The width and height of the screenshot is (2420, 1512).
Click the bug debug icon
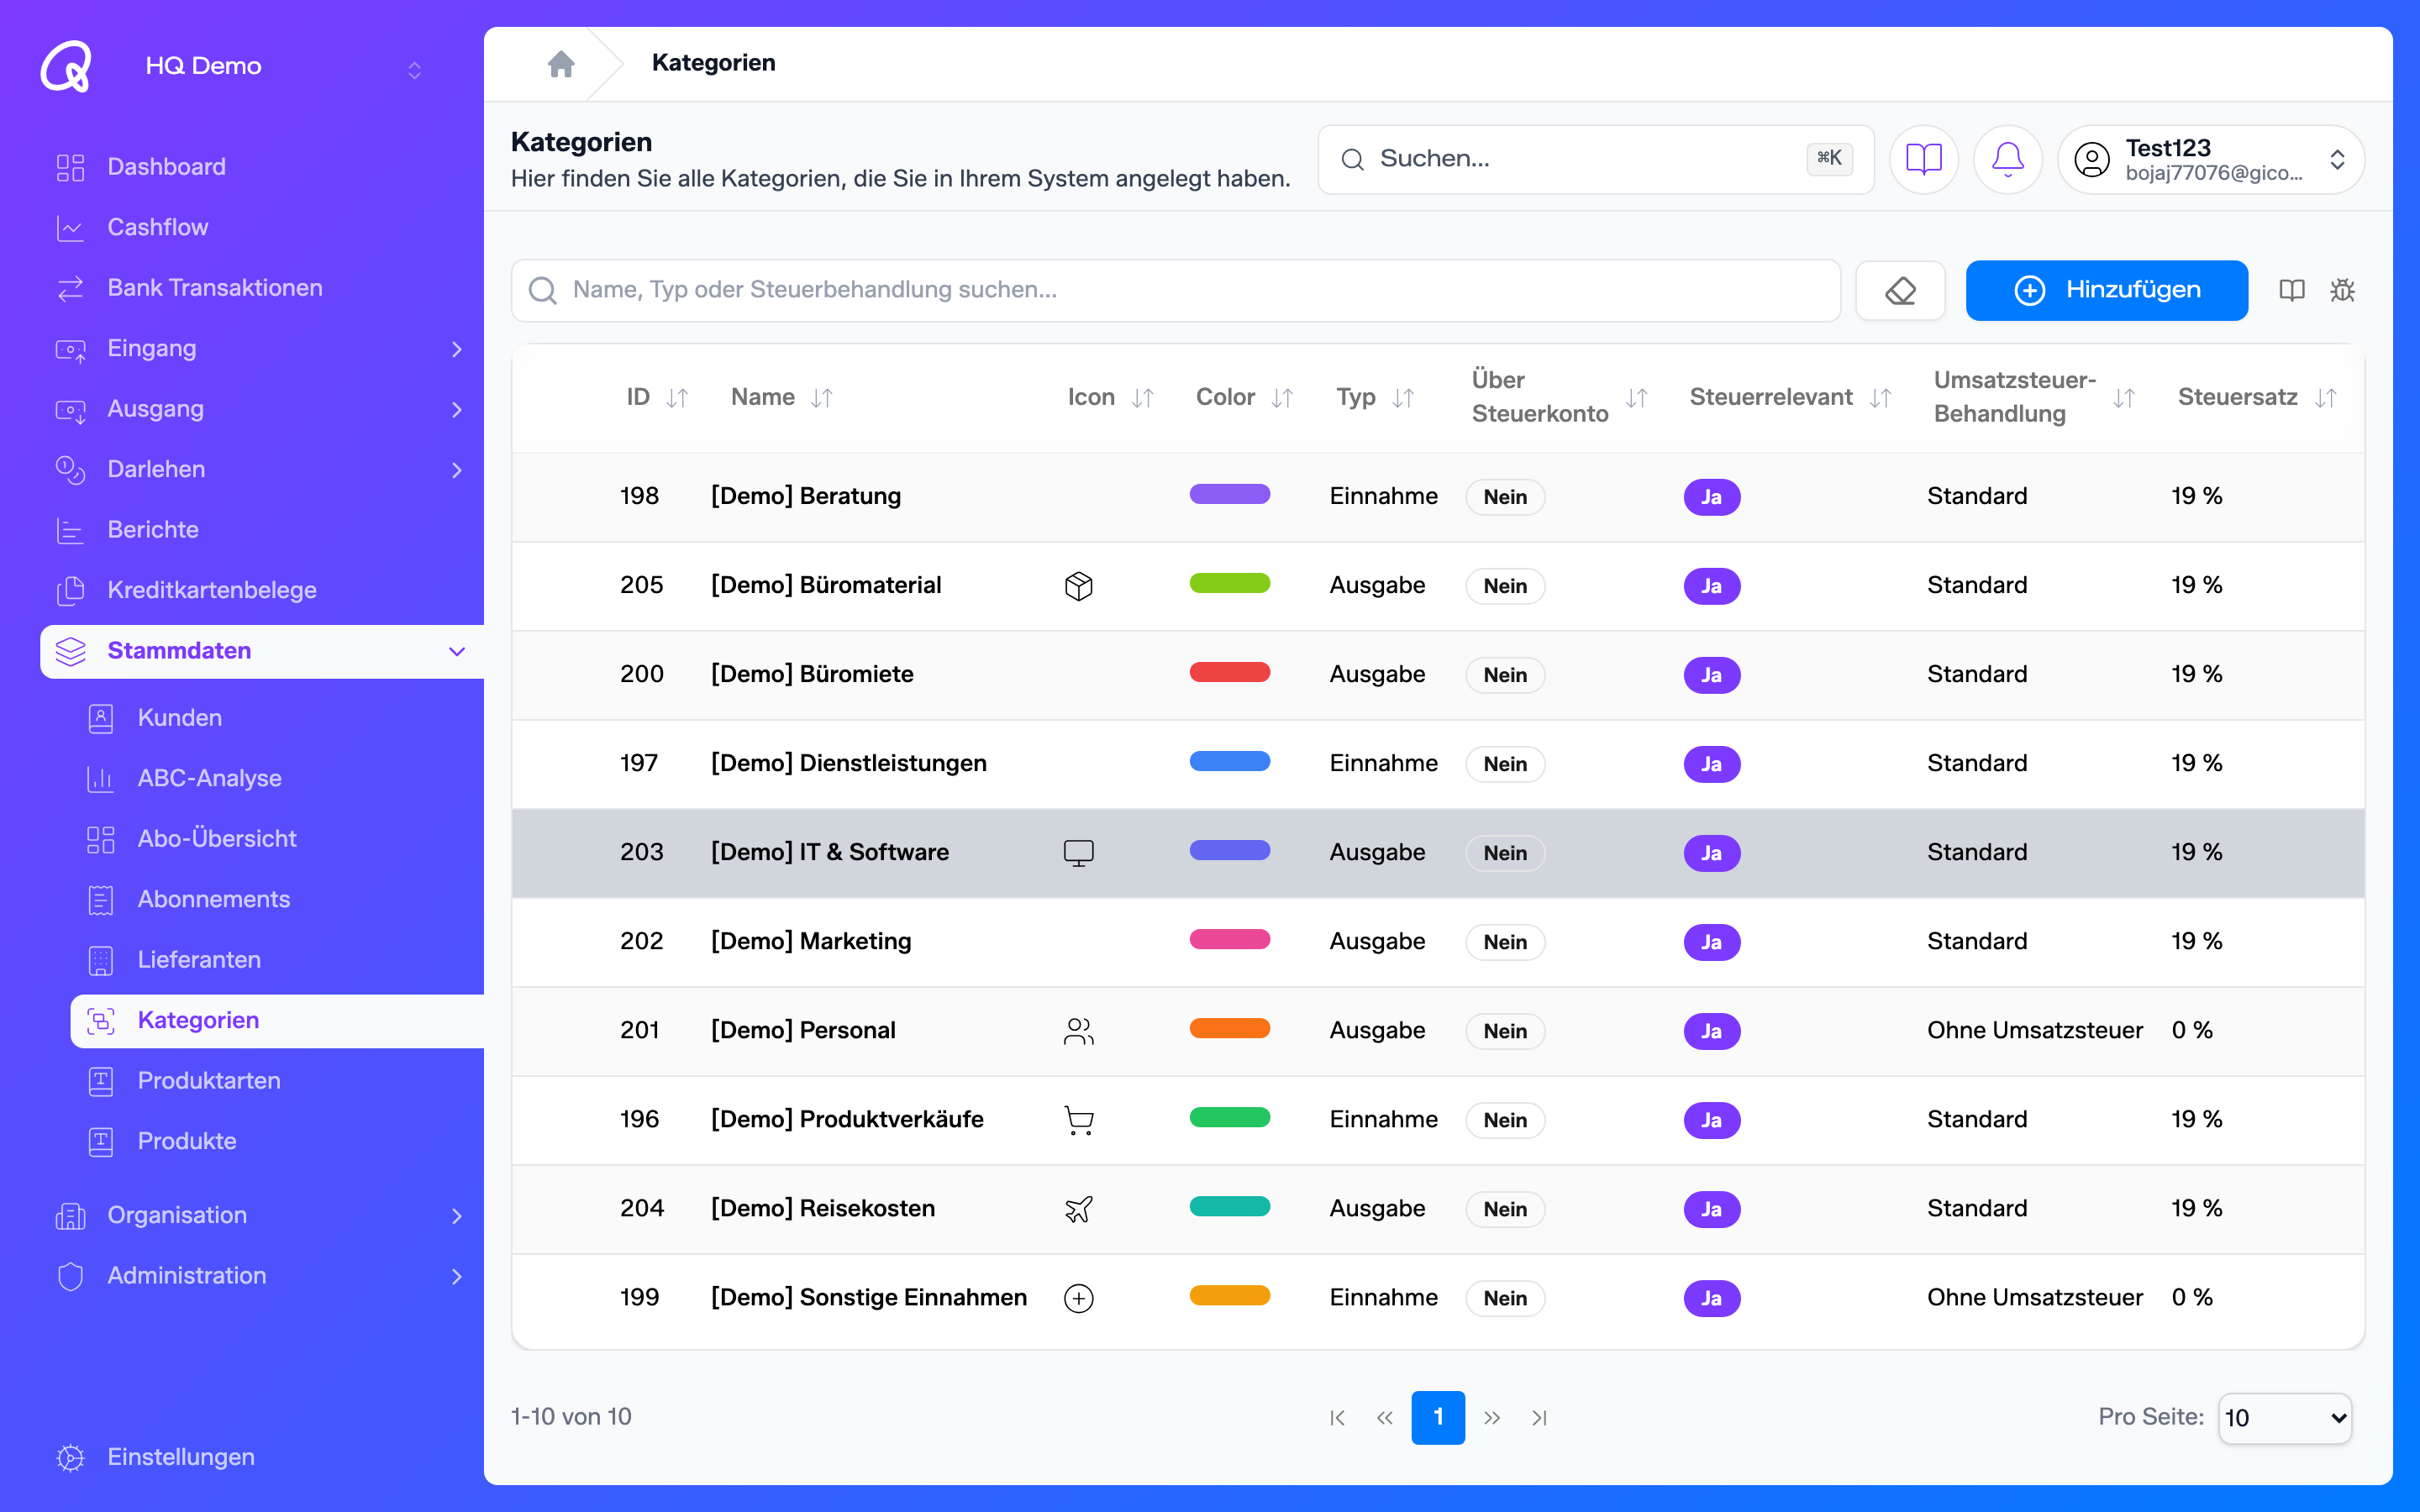coord(2343,290)
